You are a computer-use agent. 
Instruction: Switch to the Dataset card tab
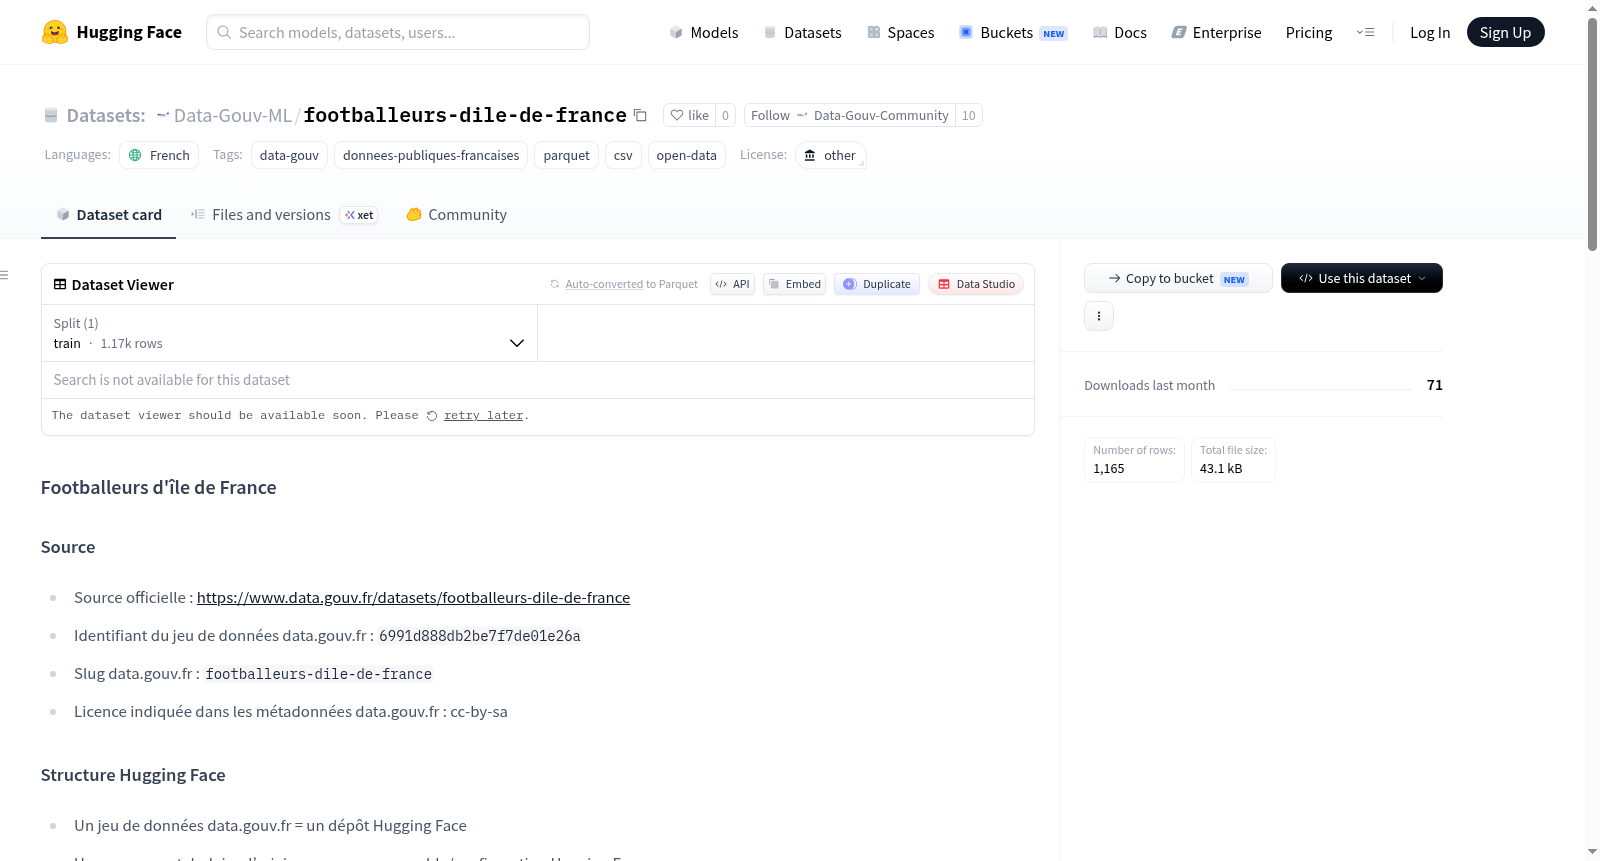pyautogui.click(x=109, y=215)
